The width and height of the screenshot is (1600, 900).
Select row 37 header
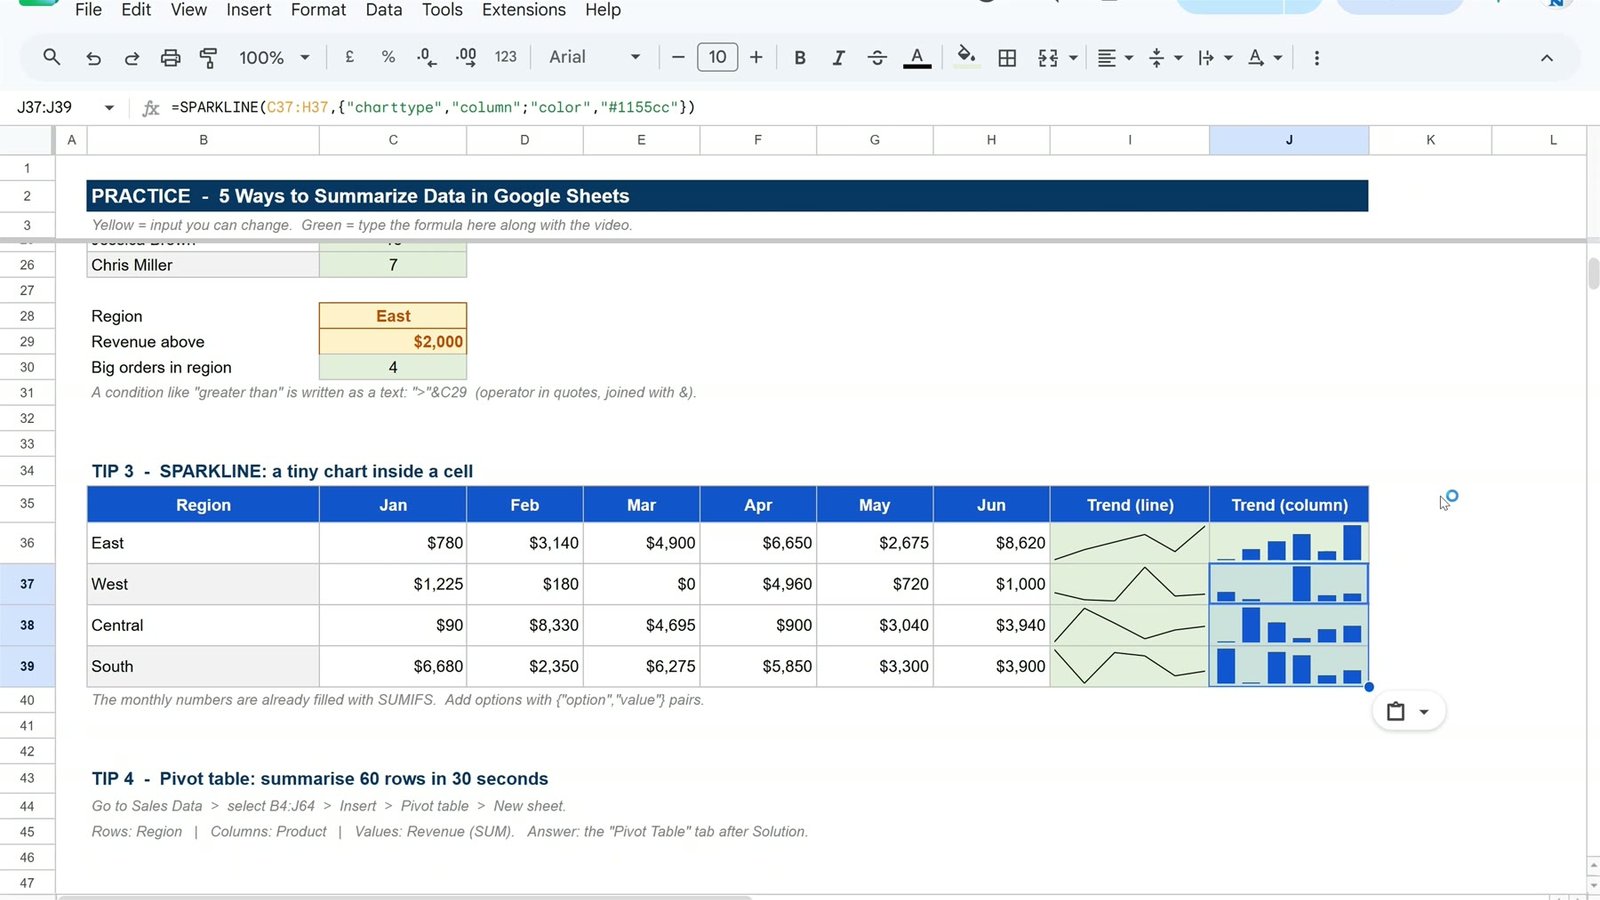[x=27, y=584]
